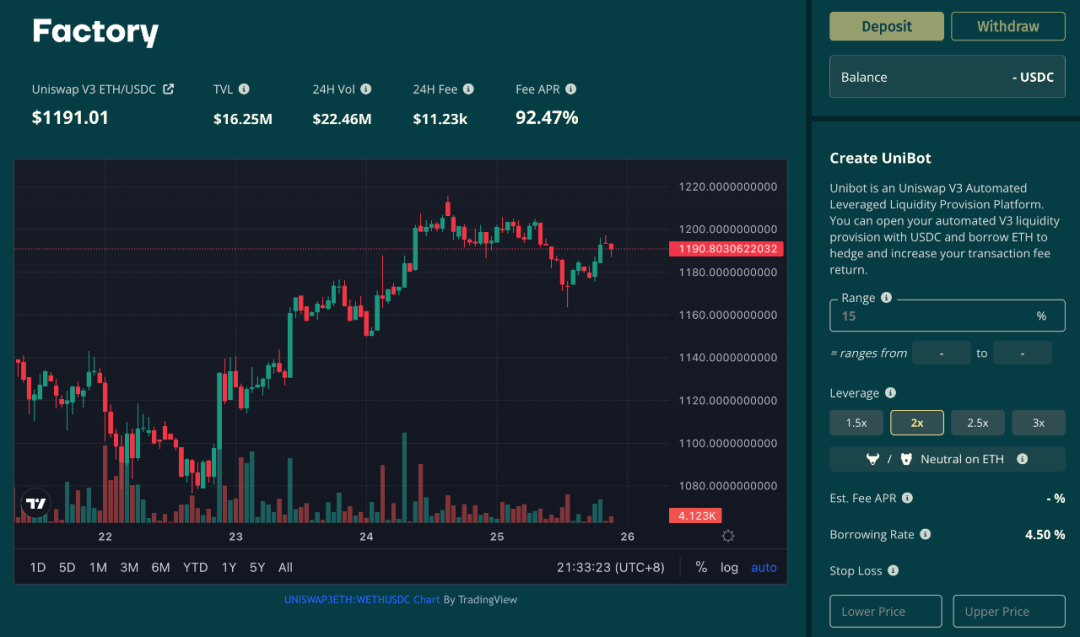Screen dimensions: 1080x637
Task: Click the bull icon in position selector
Action: (873, 459)
